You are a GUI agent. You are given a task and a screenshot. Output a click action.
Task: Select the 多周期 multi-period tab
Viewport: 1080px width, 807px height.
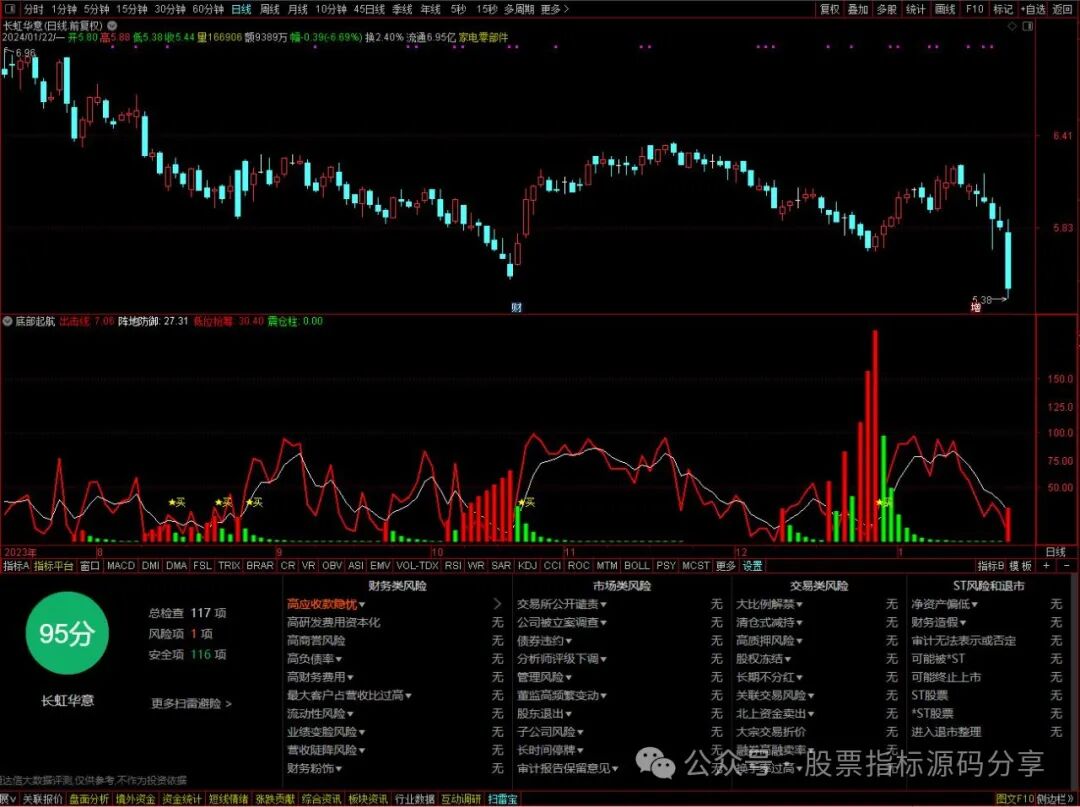click(519, 9)
